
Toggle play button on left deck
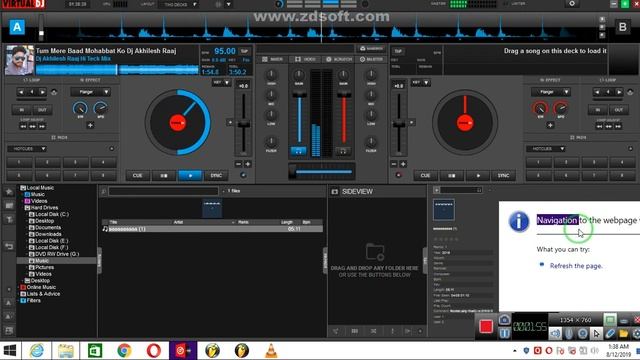point(190,176)
